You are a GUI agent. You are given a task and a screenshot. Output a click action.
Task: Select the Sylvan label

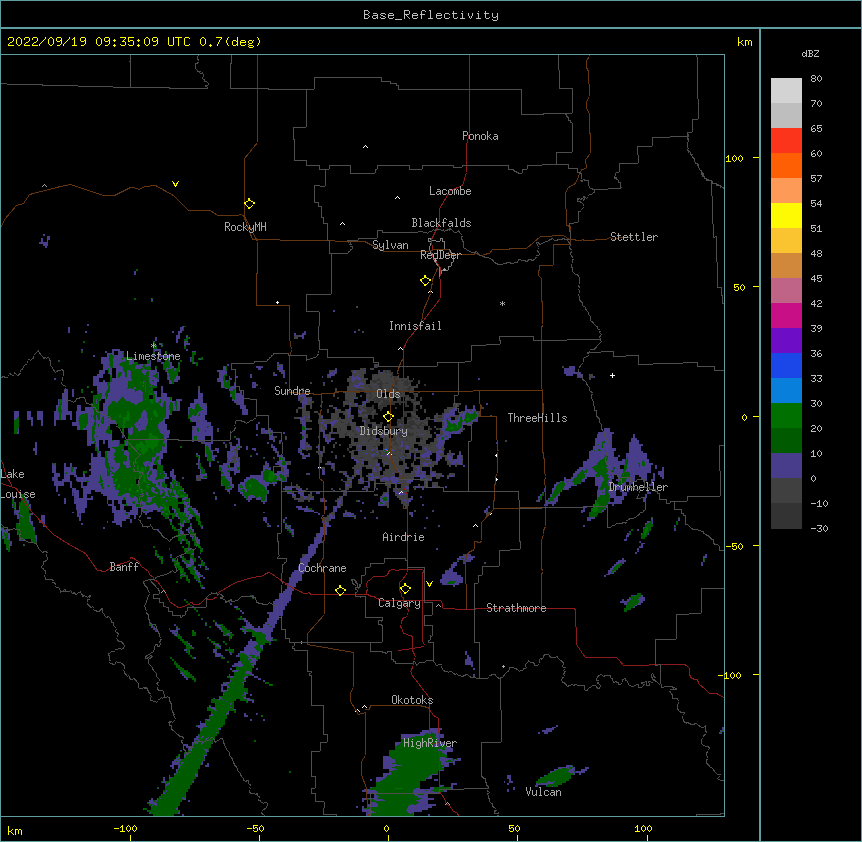pyautogui.click(x=390, y=245)
